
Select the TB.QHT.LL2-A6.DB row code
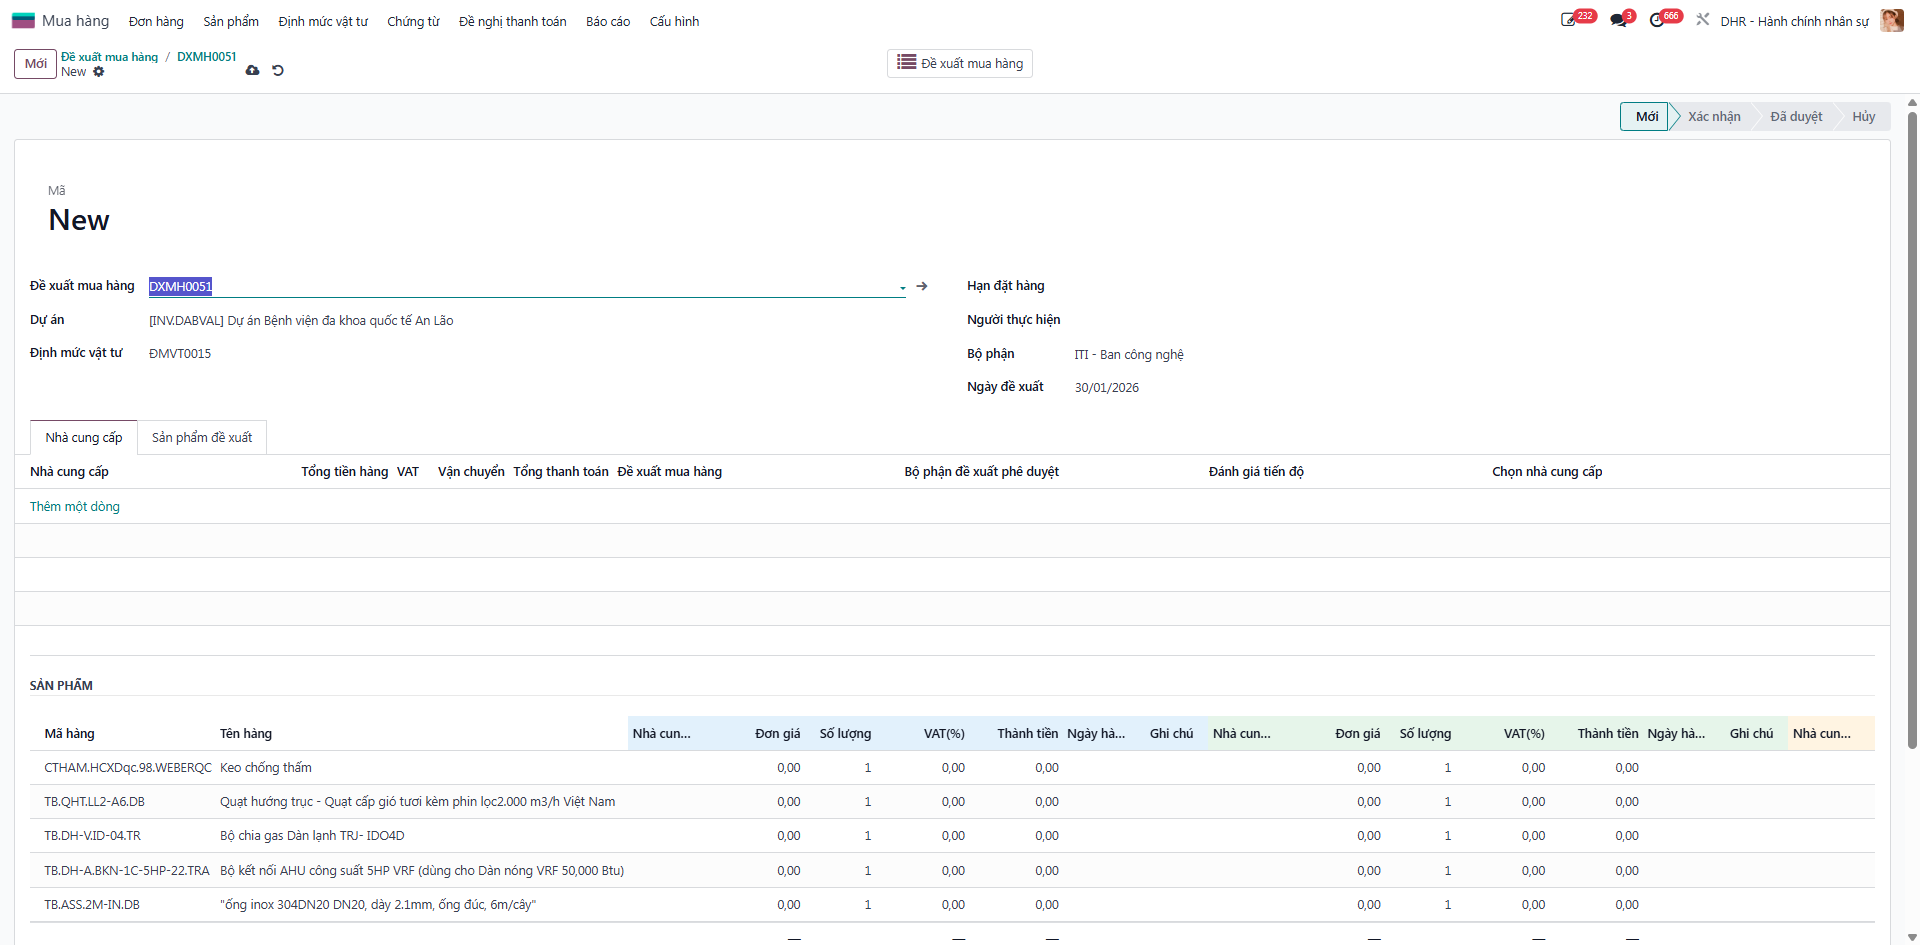coord(94,802)
